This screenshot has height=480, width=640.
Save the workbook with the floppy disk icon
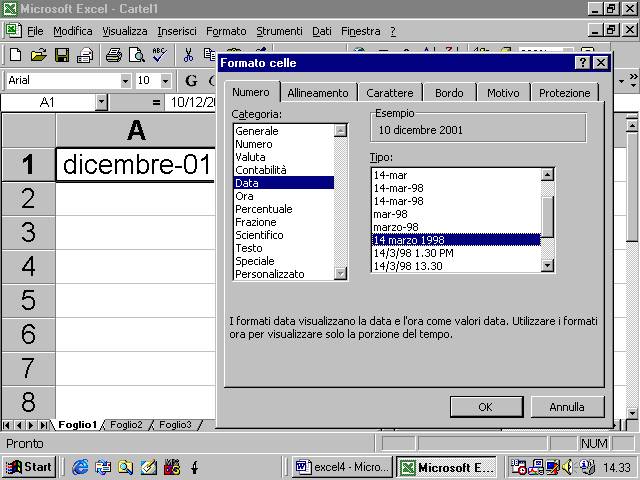(x=62, y=55)
